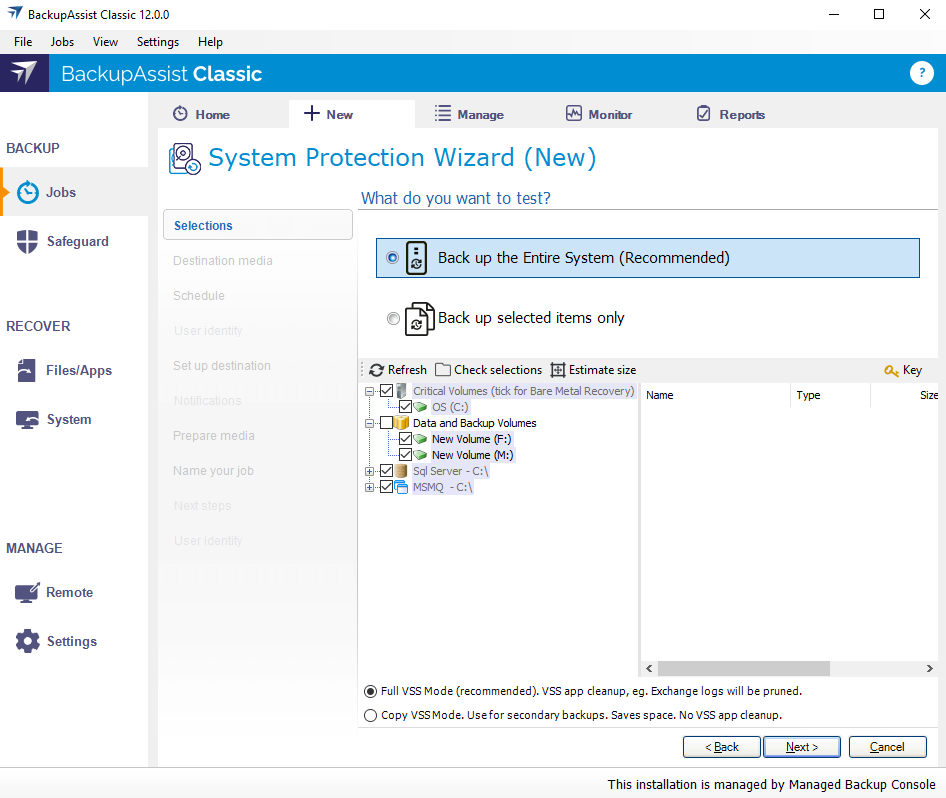Click the System Protection Wizard disk icon
946x798 pixels.
click(185, 159)
